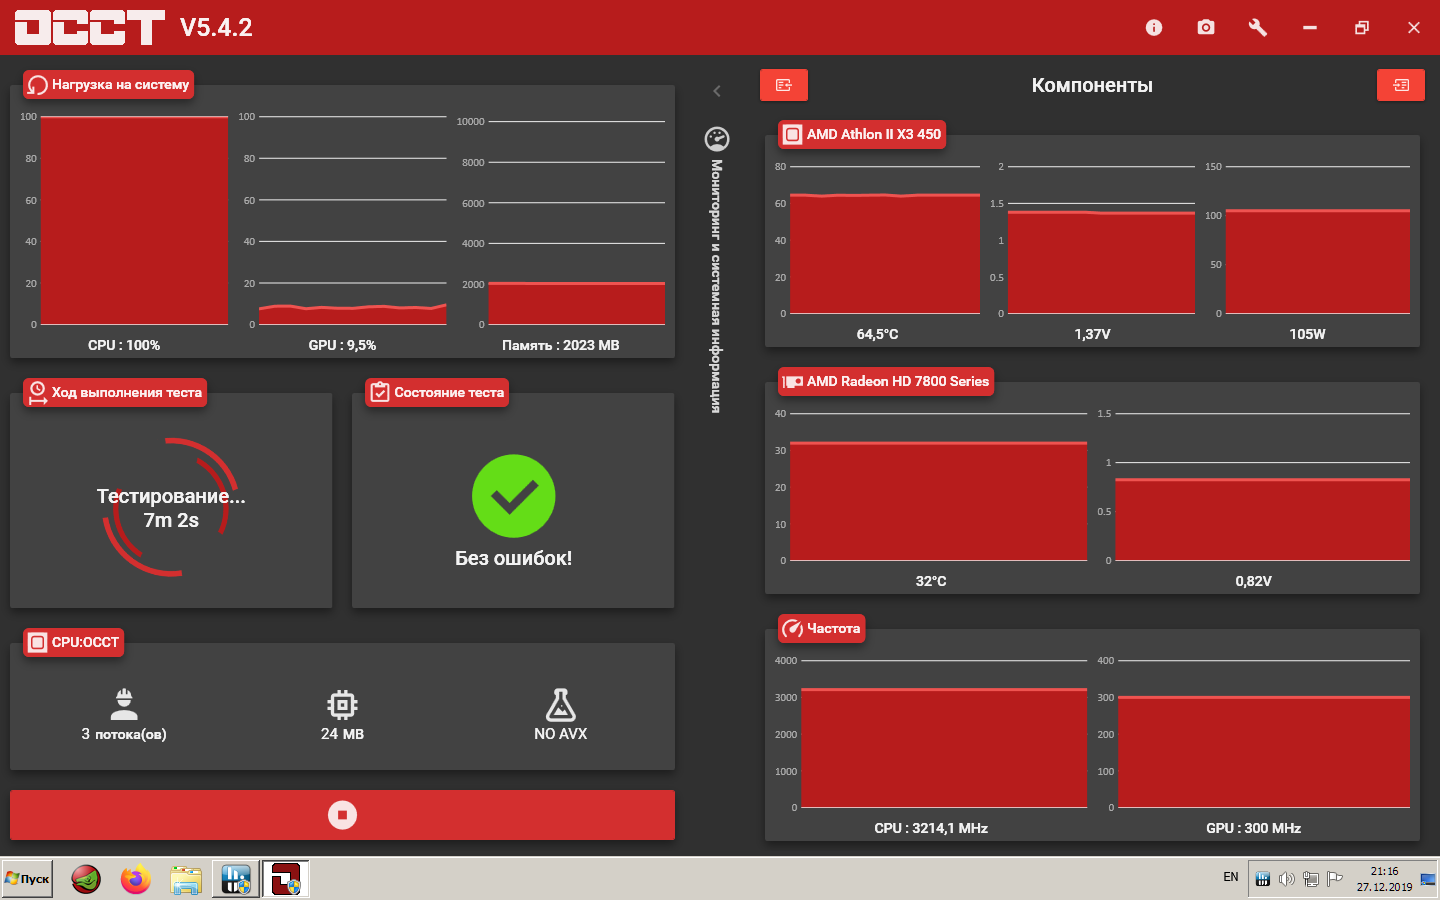Click the NO AVX flask icon
1440x900 pixels.
pos(560,704)
